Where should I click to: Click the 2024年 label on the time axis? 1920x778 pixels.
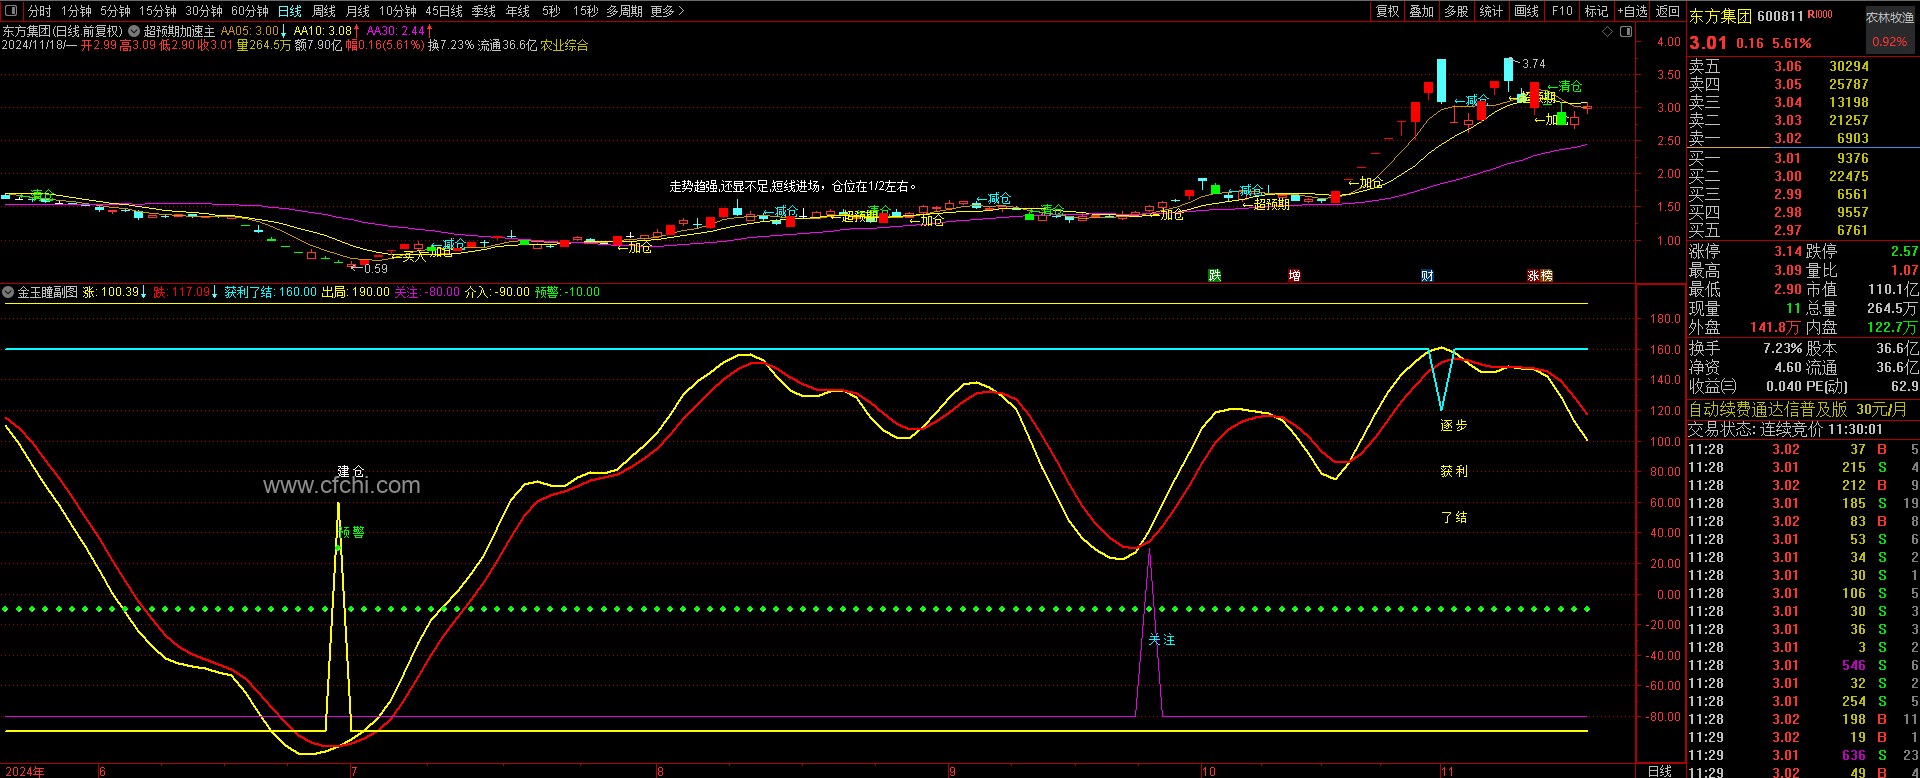24,771
